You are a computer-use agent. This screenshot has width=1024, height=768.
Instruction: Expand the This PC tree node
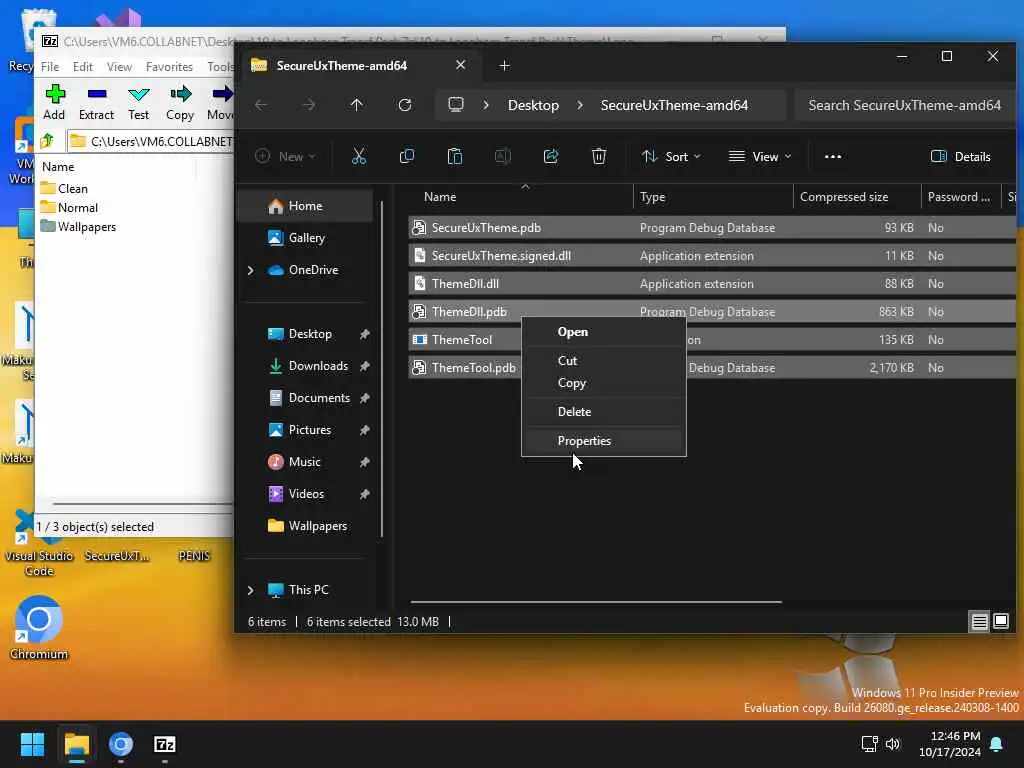[x=251, y=590]
